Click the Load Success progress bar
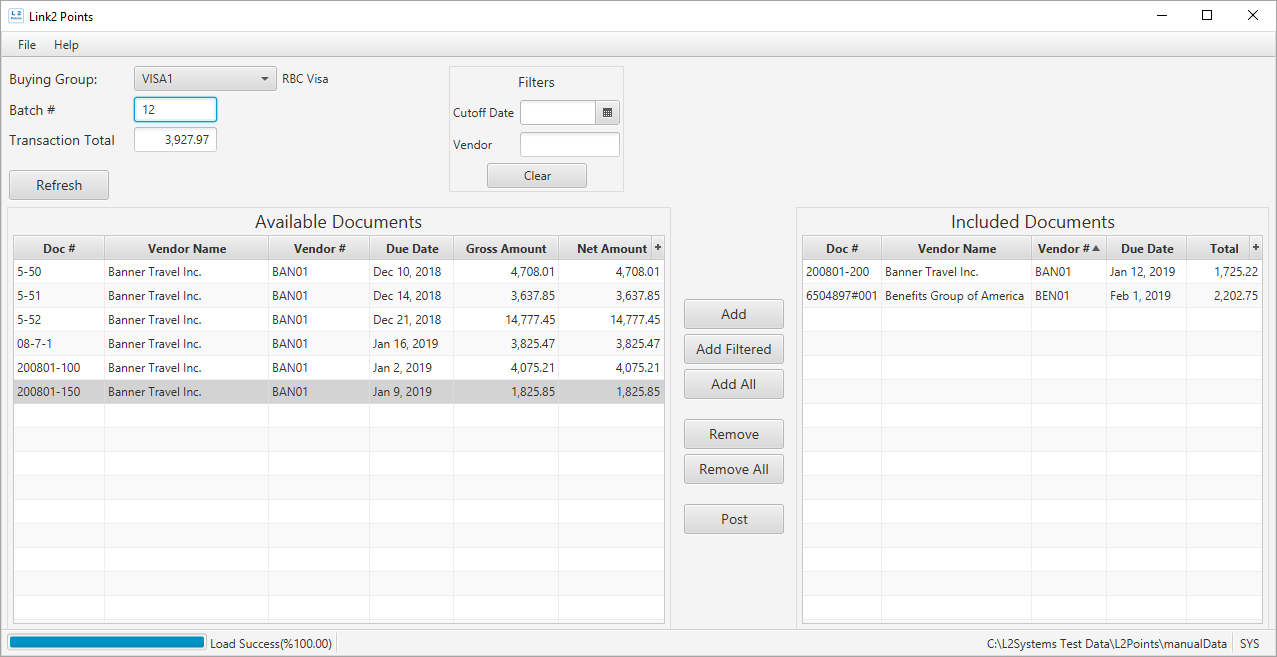 click(x=106, y=643)
